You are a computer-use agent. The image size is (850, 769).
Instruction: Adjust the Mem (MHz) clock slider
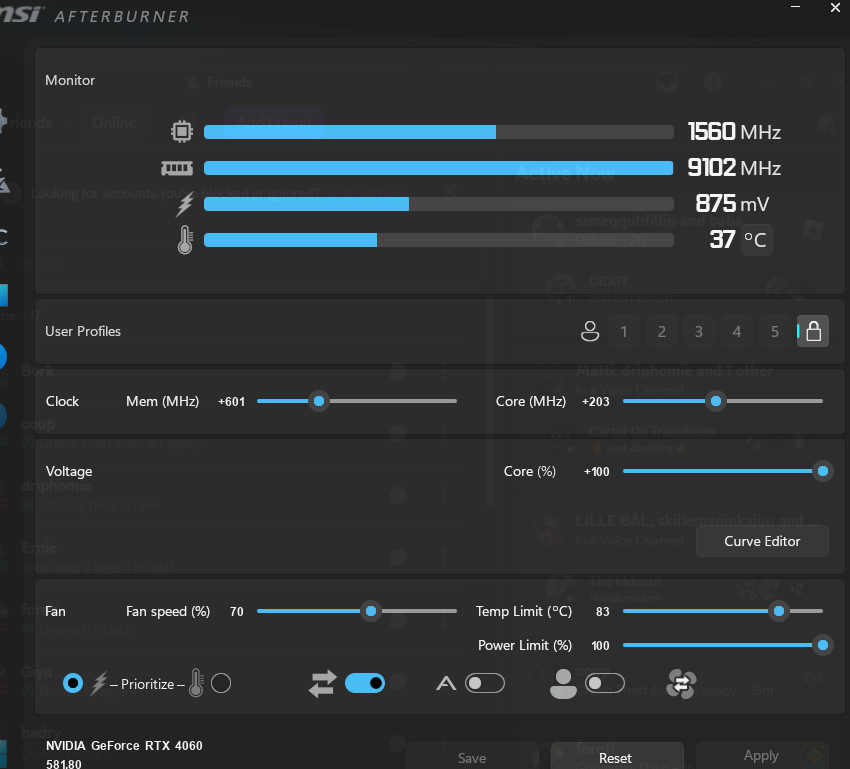[319, 401]
